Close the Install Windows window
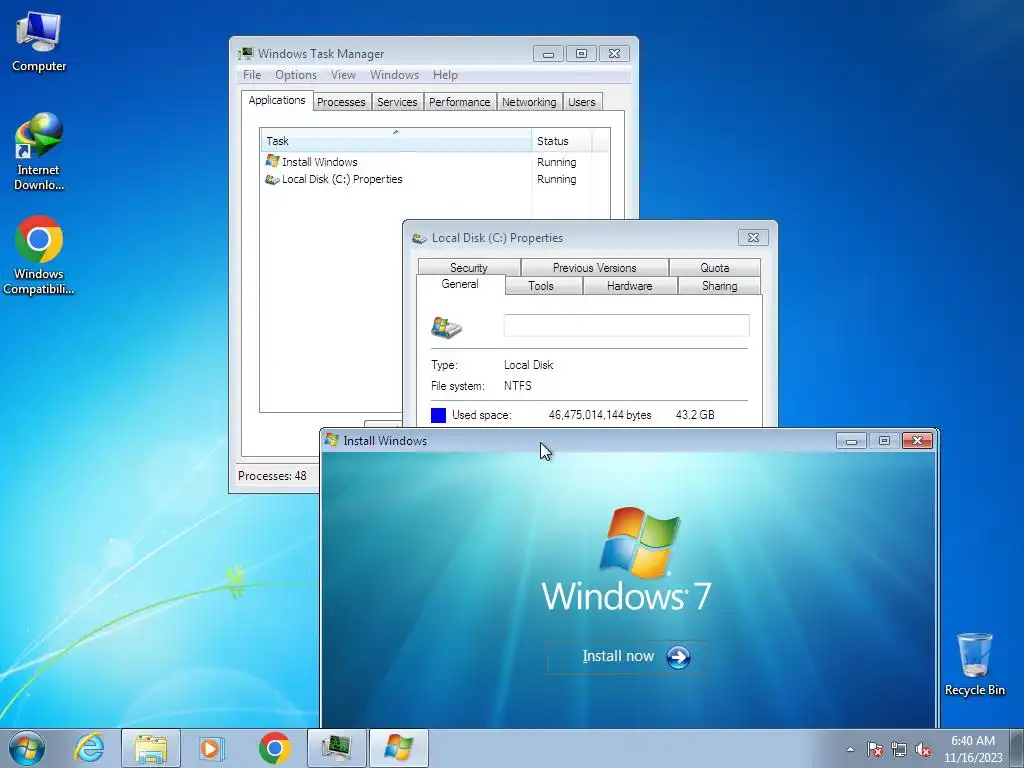Viewport: 1024px width, 768px height. pos(917,441)
